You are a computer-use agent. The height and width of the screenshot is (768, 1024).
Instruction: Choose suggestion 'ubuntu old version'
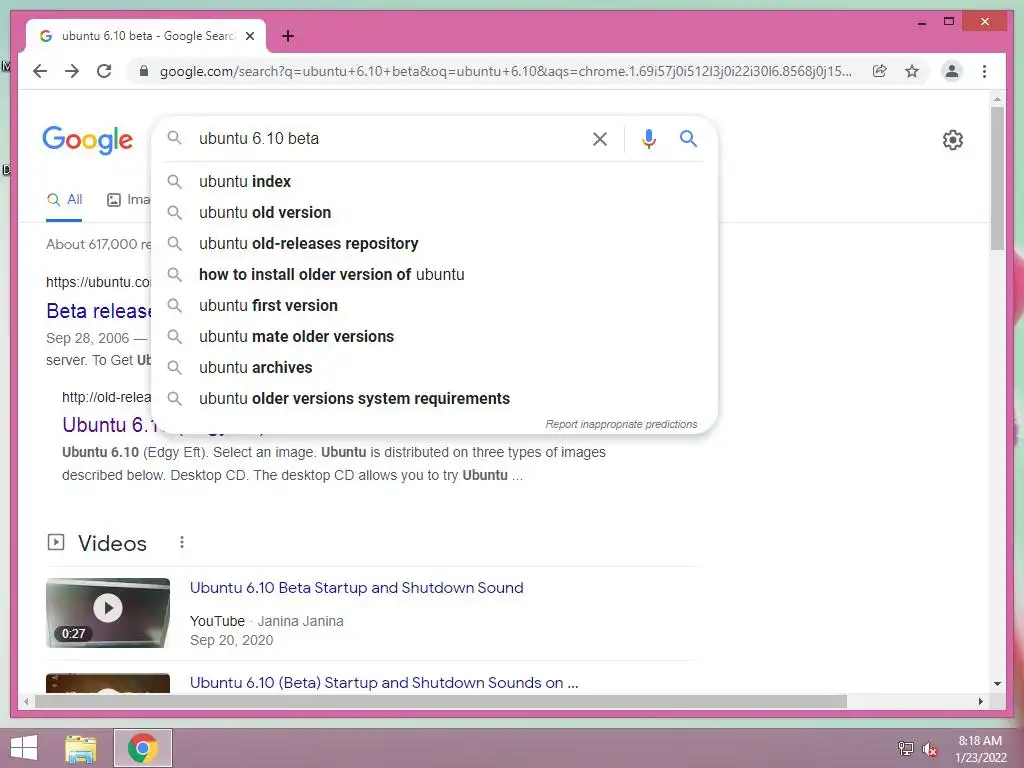click(434, 212)
